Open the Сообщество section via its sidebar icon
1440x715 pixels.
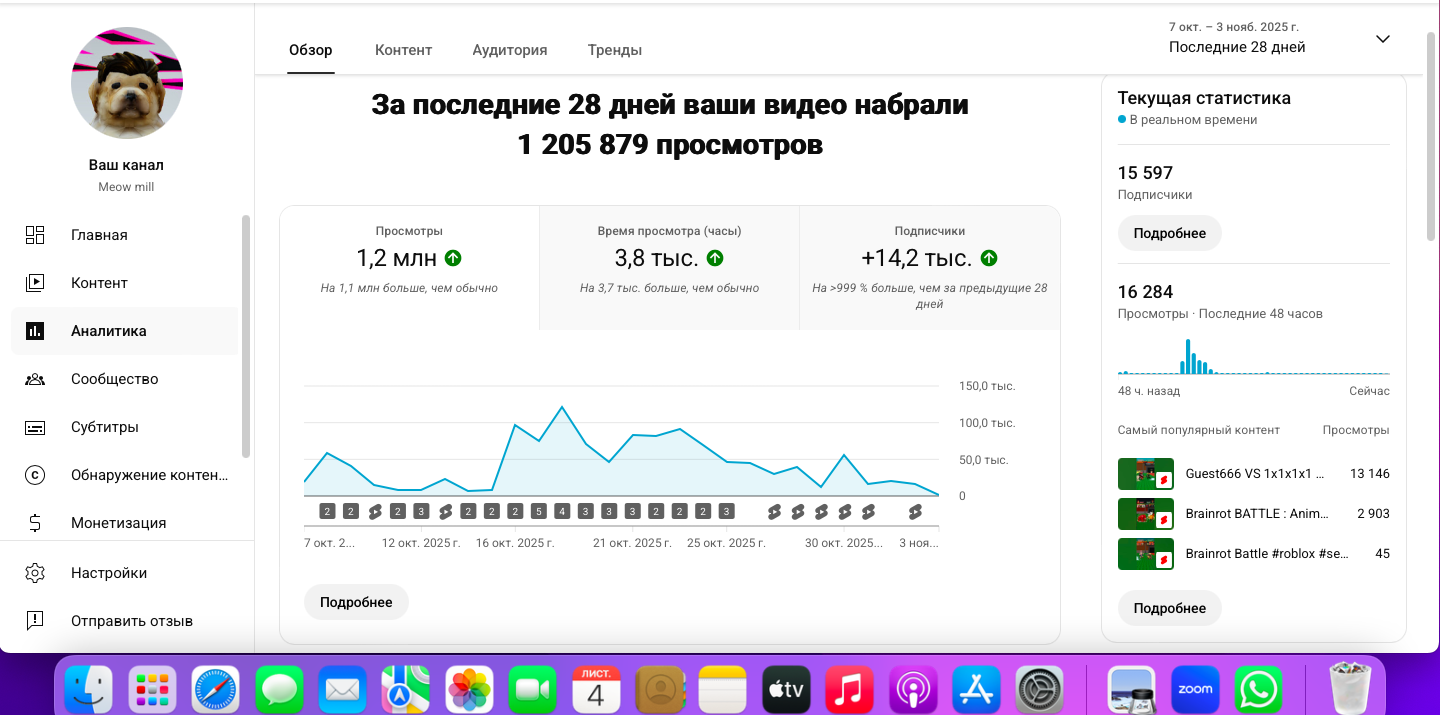(x=35, y=379)
